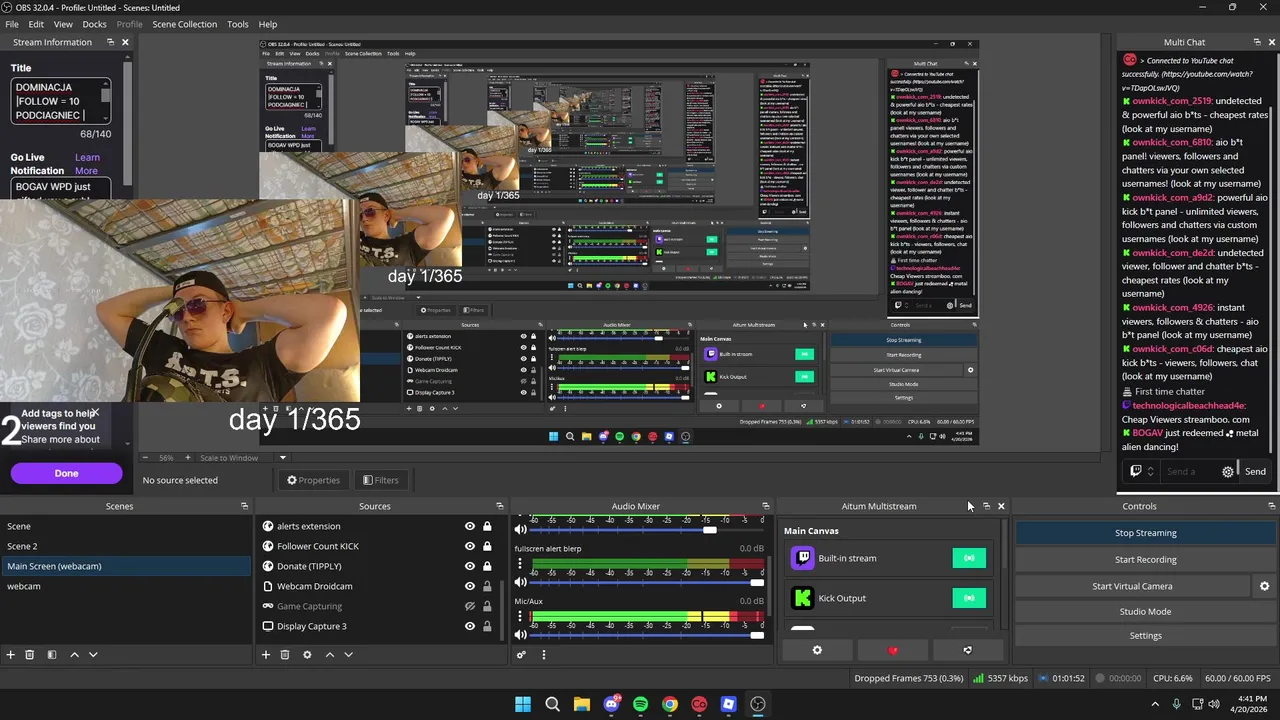Open source properties gear in Sources toolbar
This screenshot has height=720, width=1280.
click(307, 654)
